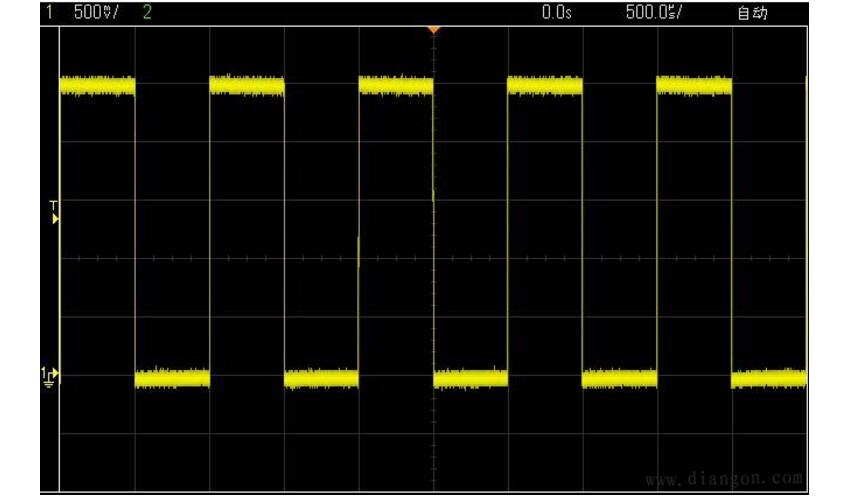Screen dimensions: 858x497
Task: Select the green channel 2 indicator
Action: pos(148,12)
